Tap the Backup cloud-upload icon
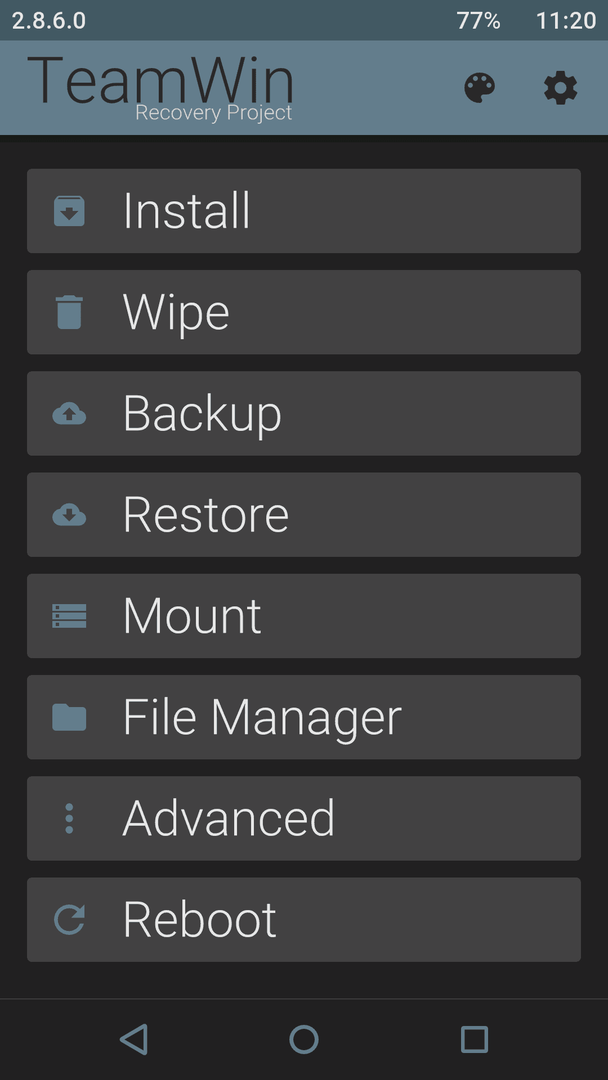 (x=70, y=413)
